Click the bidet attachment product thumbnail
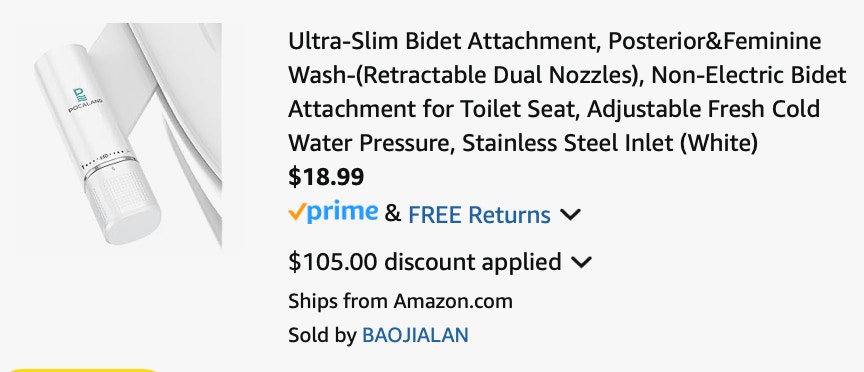The height and width of the screenshot is (372, 864). tap(118, 135)
